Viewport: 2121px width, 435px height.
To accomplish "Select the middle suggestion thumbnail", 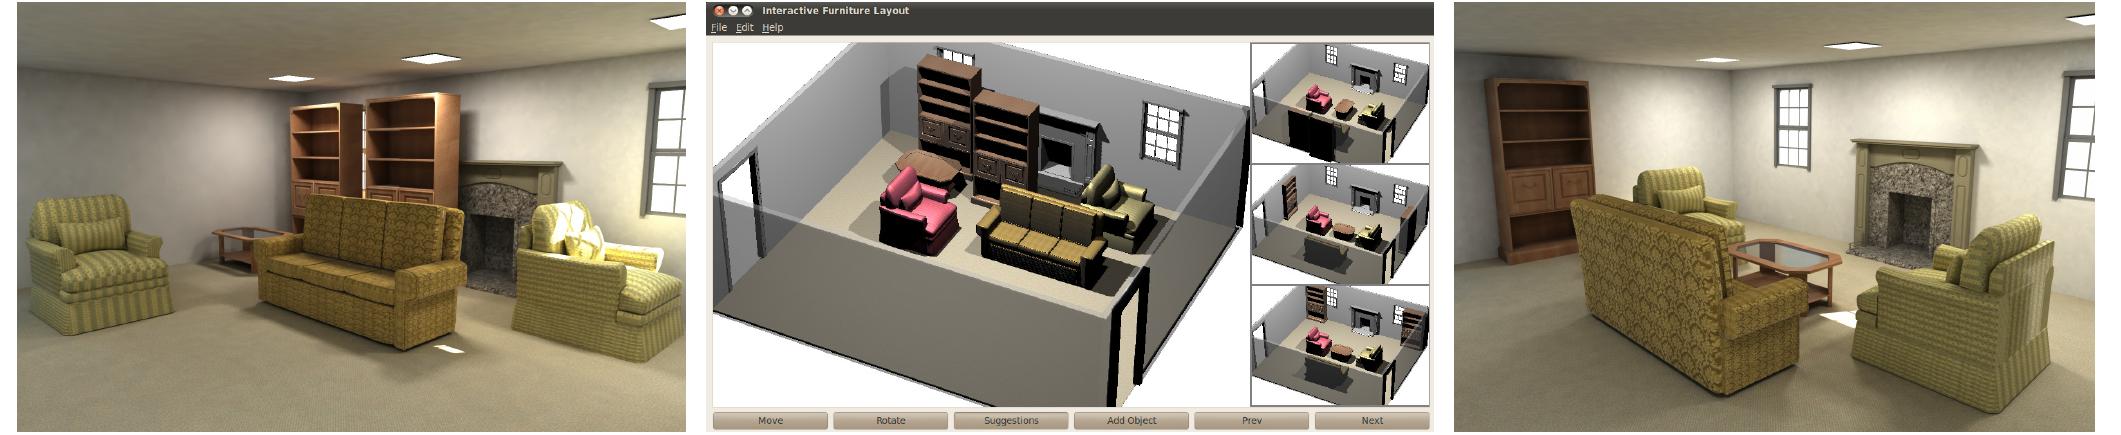I will (1340, 225).
